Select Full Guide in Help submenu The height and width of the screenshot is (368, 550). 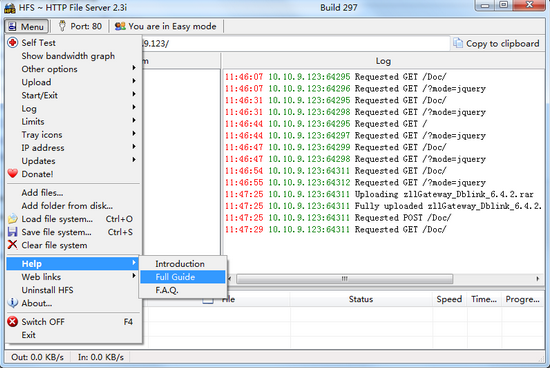coord(183,277)
